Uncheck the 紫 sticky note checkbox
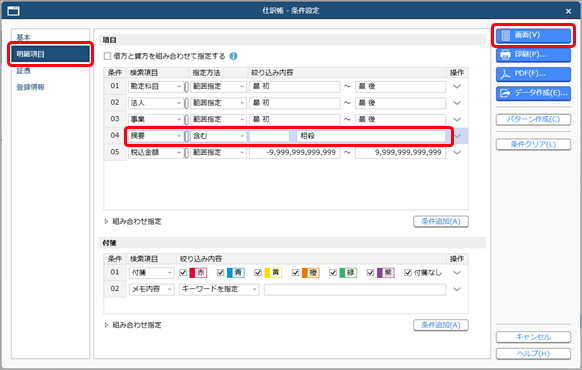582x370 pixels. pyautogui.click(x=370, y=273)
